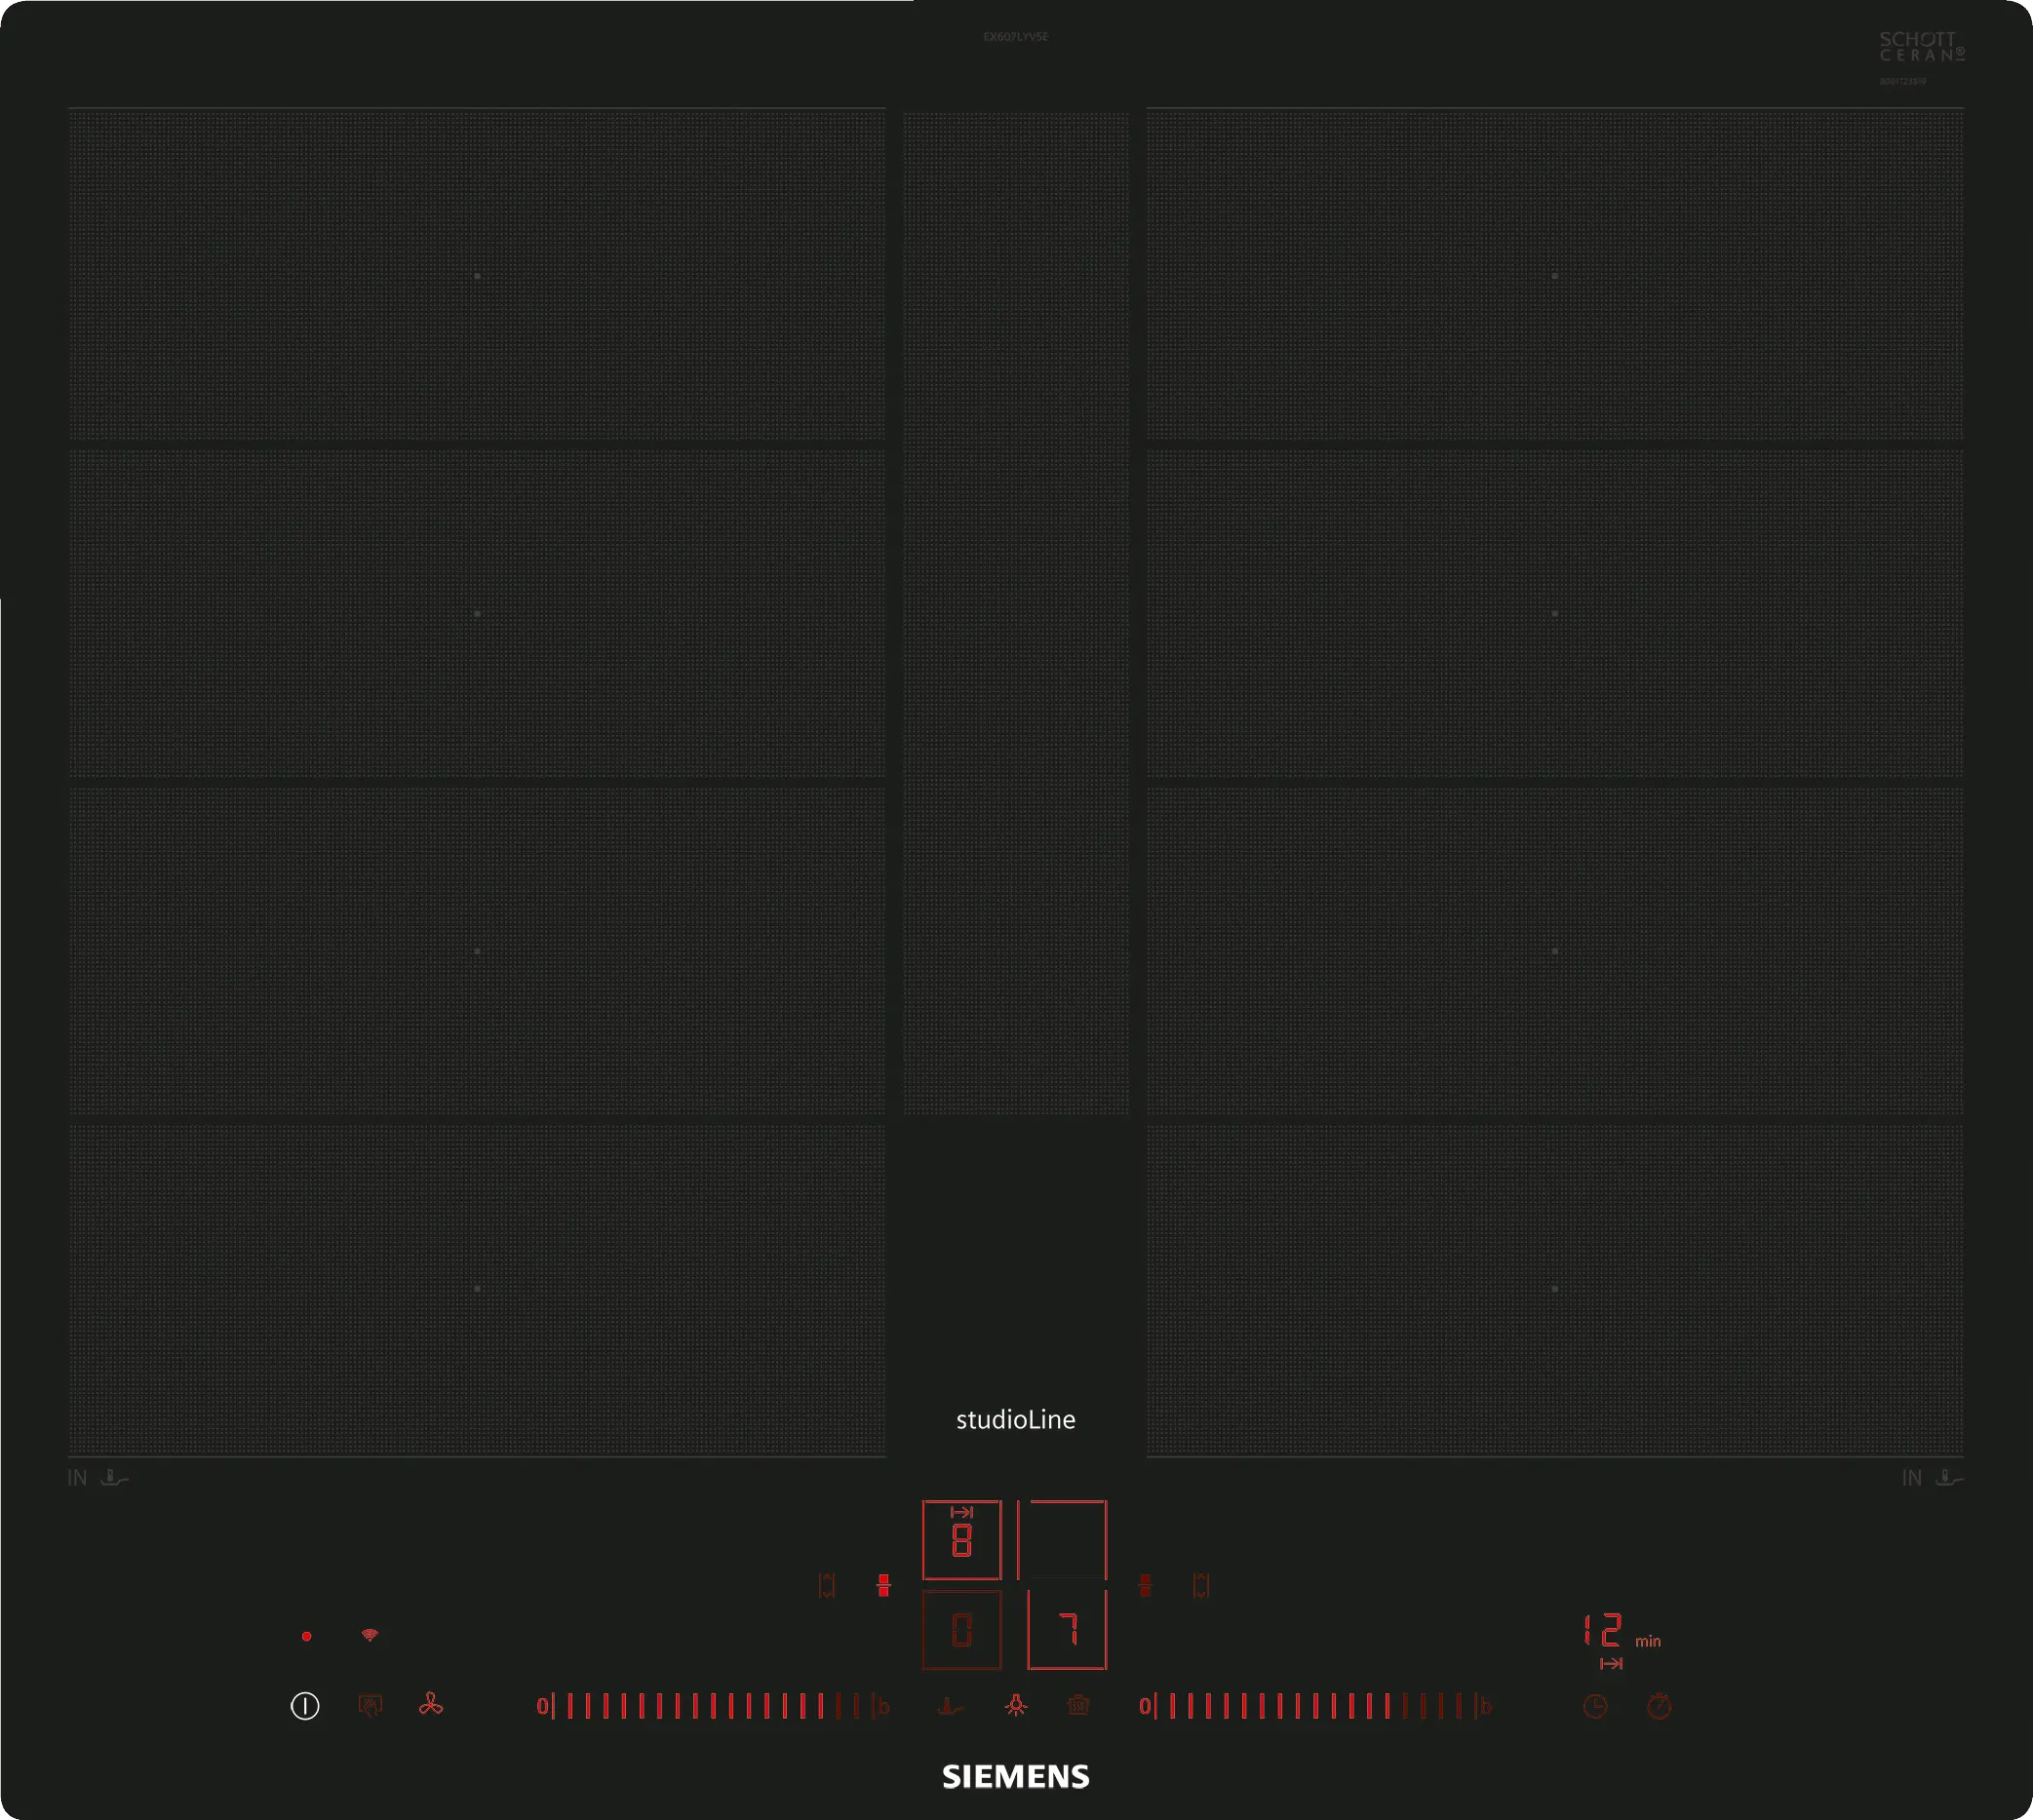Tap the keep-warm pot icon
The width and height of the screenshot is (2033, 1820).
(1078, 1706)
